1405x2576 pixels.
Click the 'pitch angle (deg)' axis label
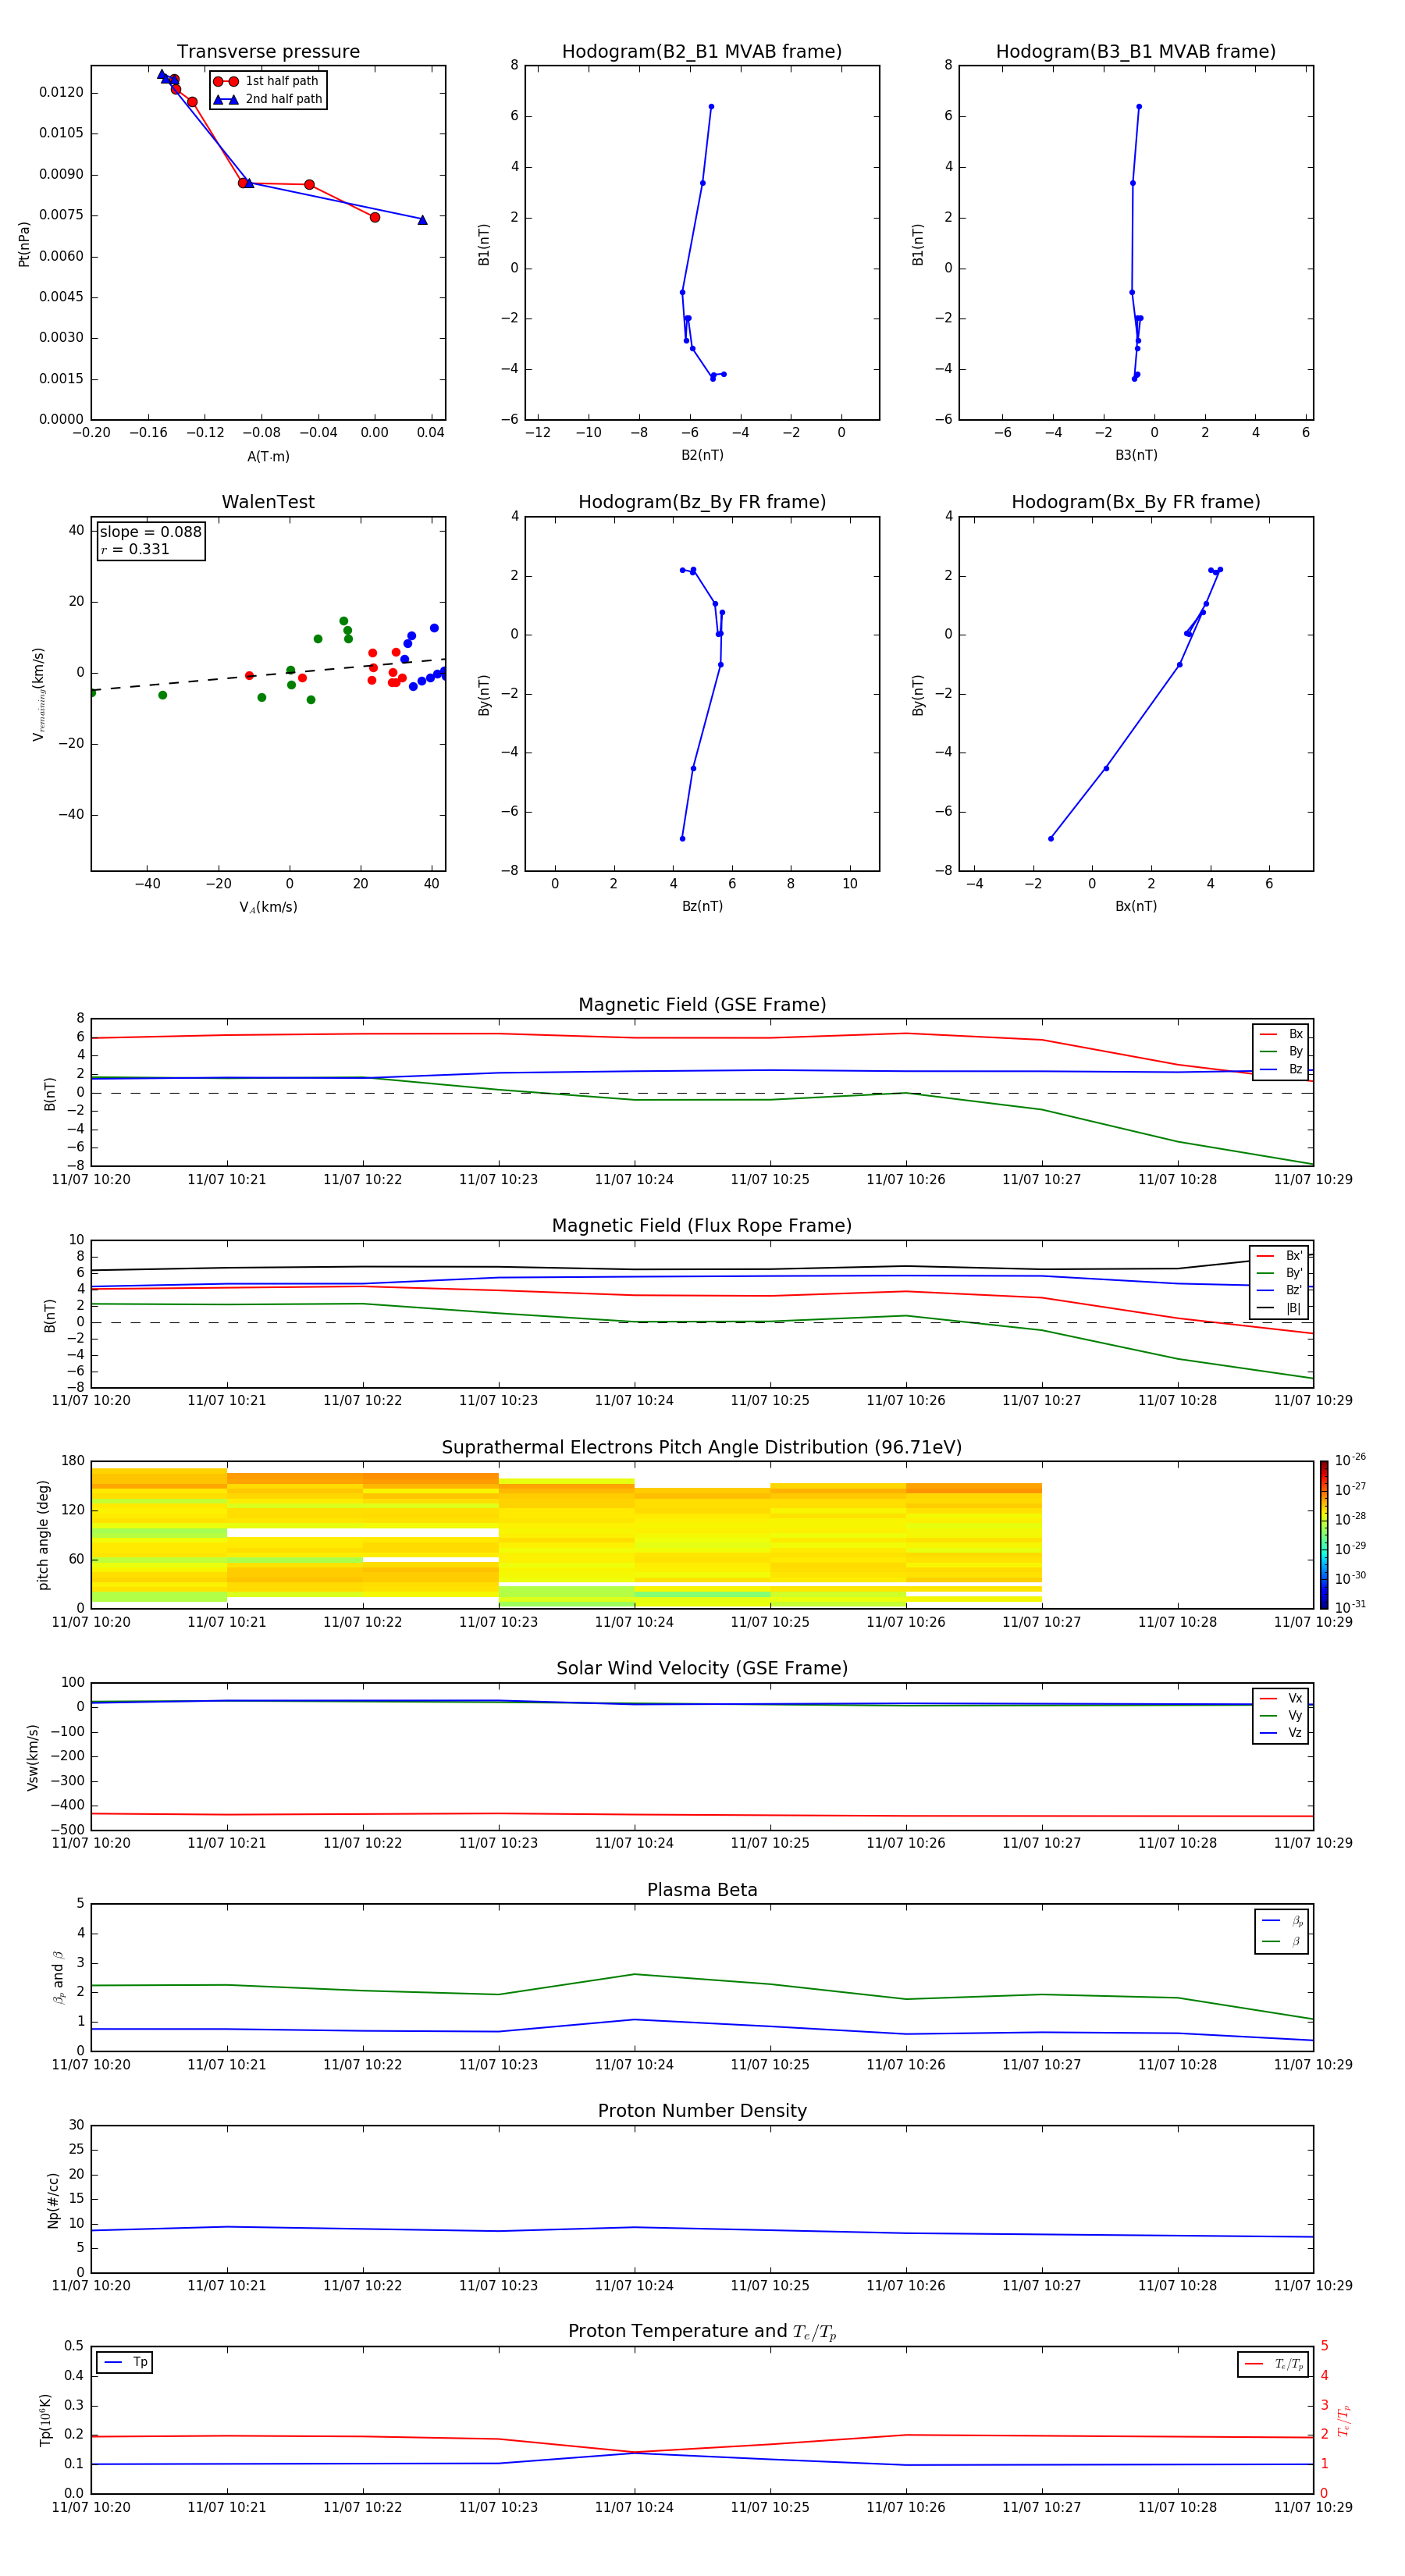[43, 1535]
